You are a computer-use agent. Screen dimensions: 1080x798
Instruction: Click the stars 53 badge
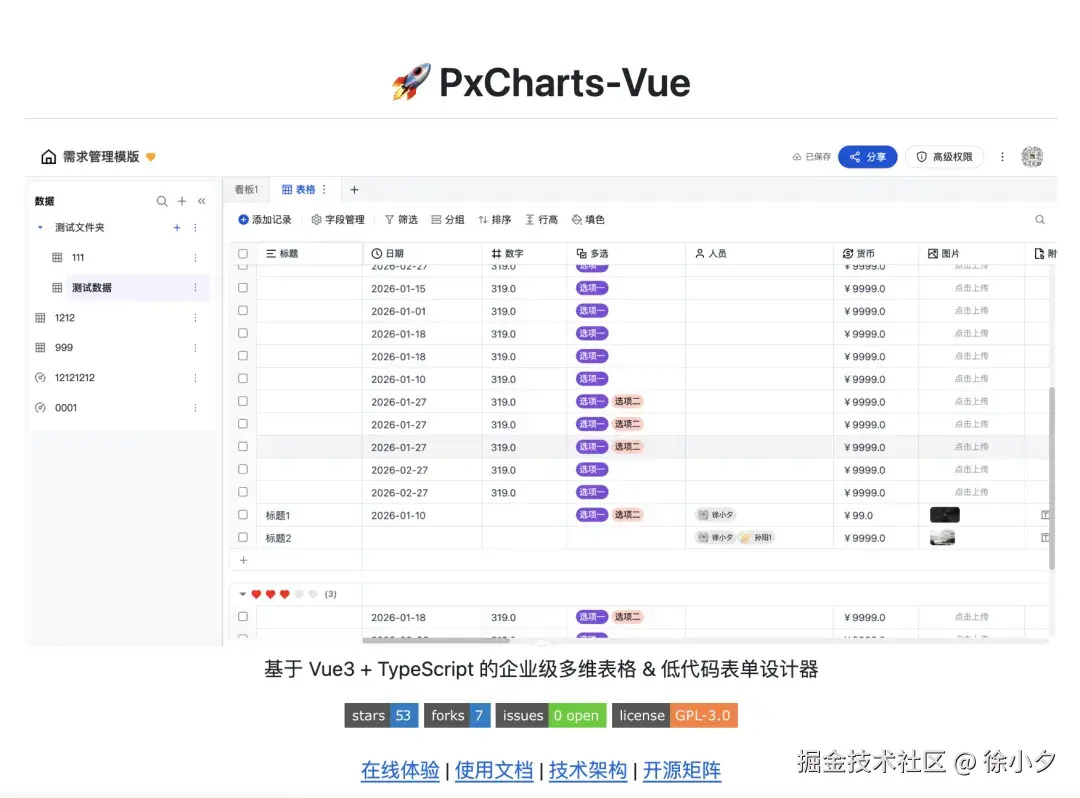tap(382, 715)
